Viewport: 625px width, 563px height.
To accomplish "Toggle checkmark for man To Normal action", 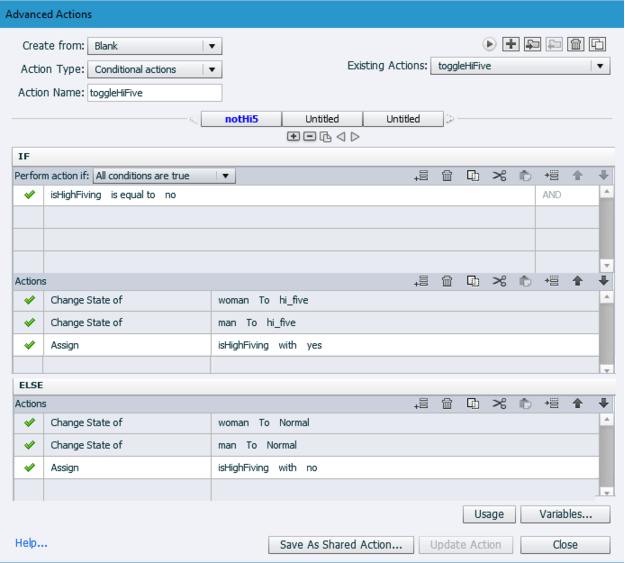I will pyautogui.click(x=29, y=445).
